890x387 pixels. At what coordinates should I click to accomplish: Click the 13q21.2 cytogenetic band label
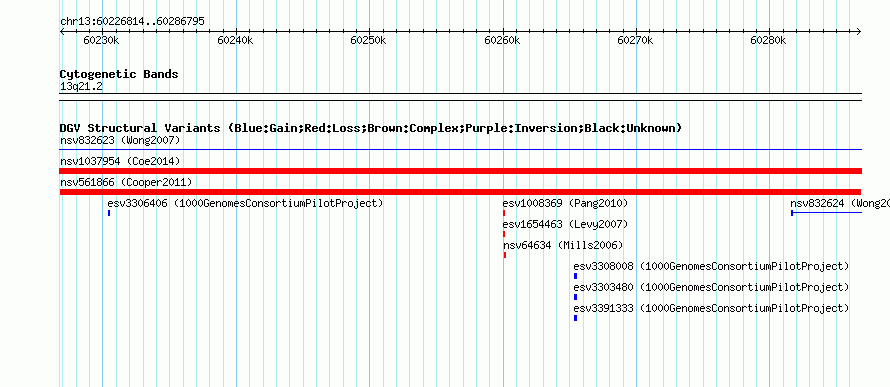point(81,87)
